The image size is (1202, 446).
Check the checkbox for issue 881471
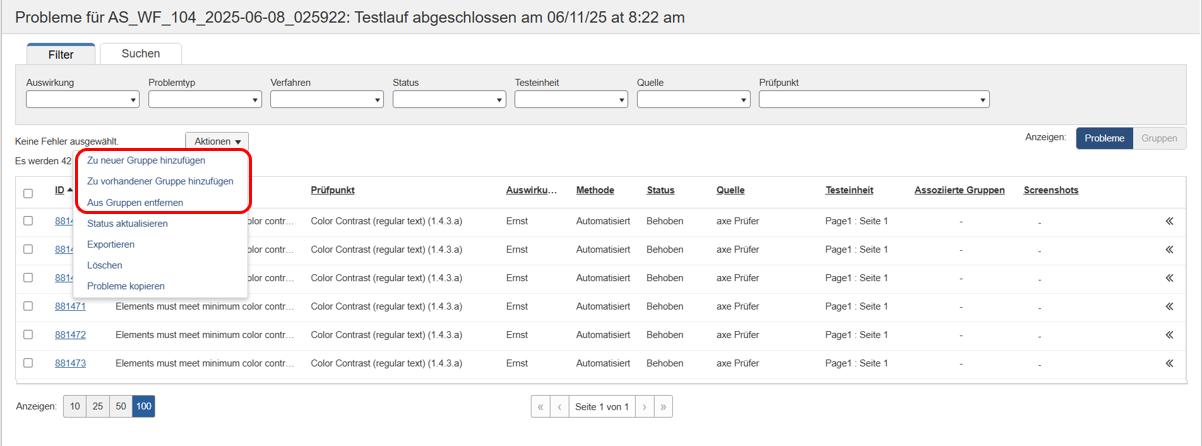[28, 306]
